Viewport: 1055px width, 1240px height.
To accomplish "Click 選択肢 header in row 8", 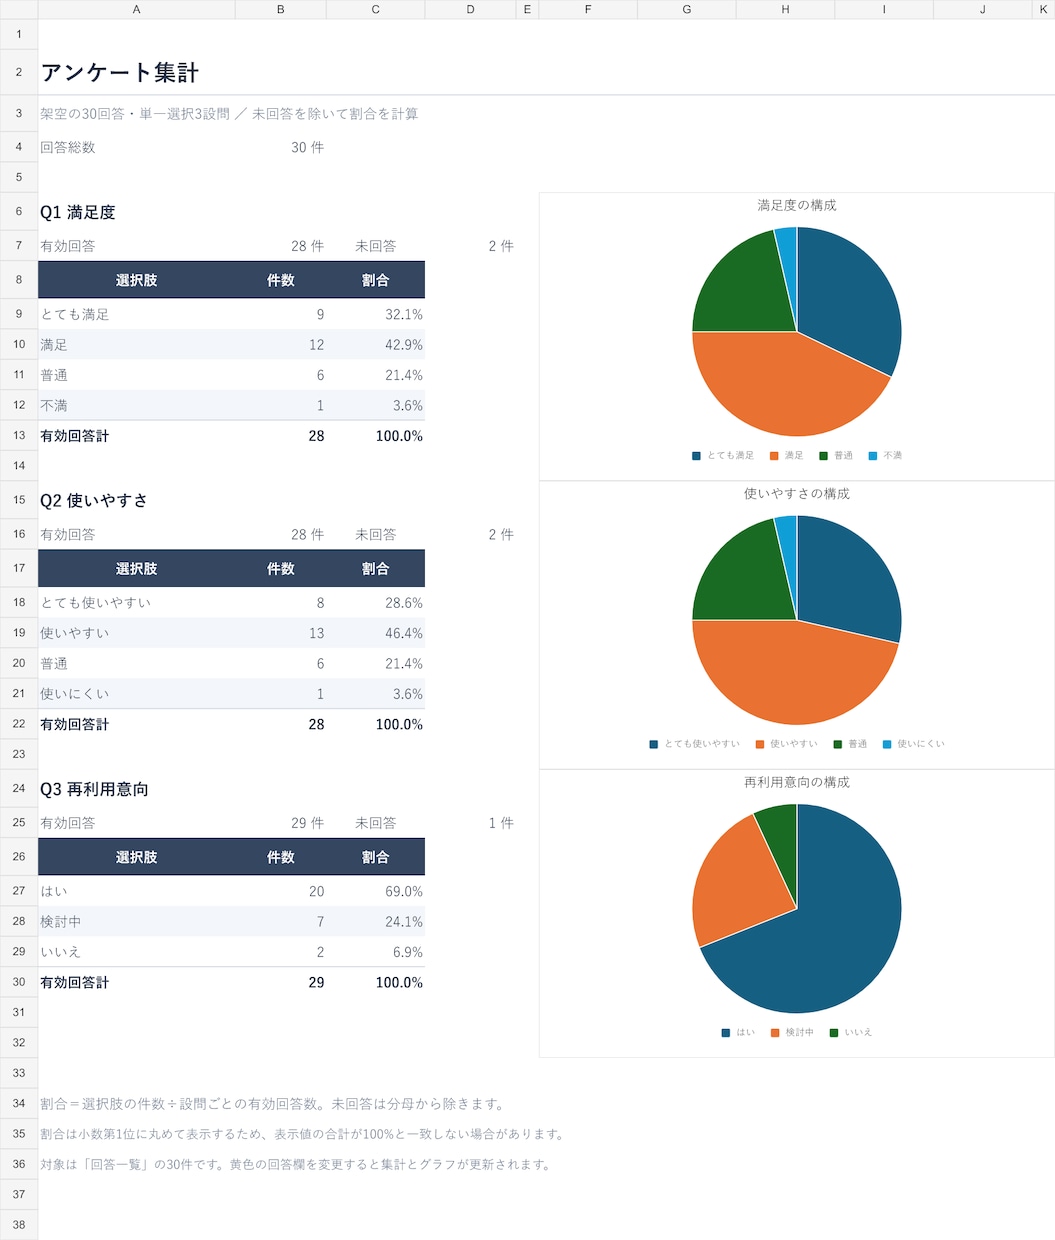I will 136,280.
